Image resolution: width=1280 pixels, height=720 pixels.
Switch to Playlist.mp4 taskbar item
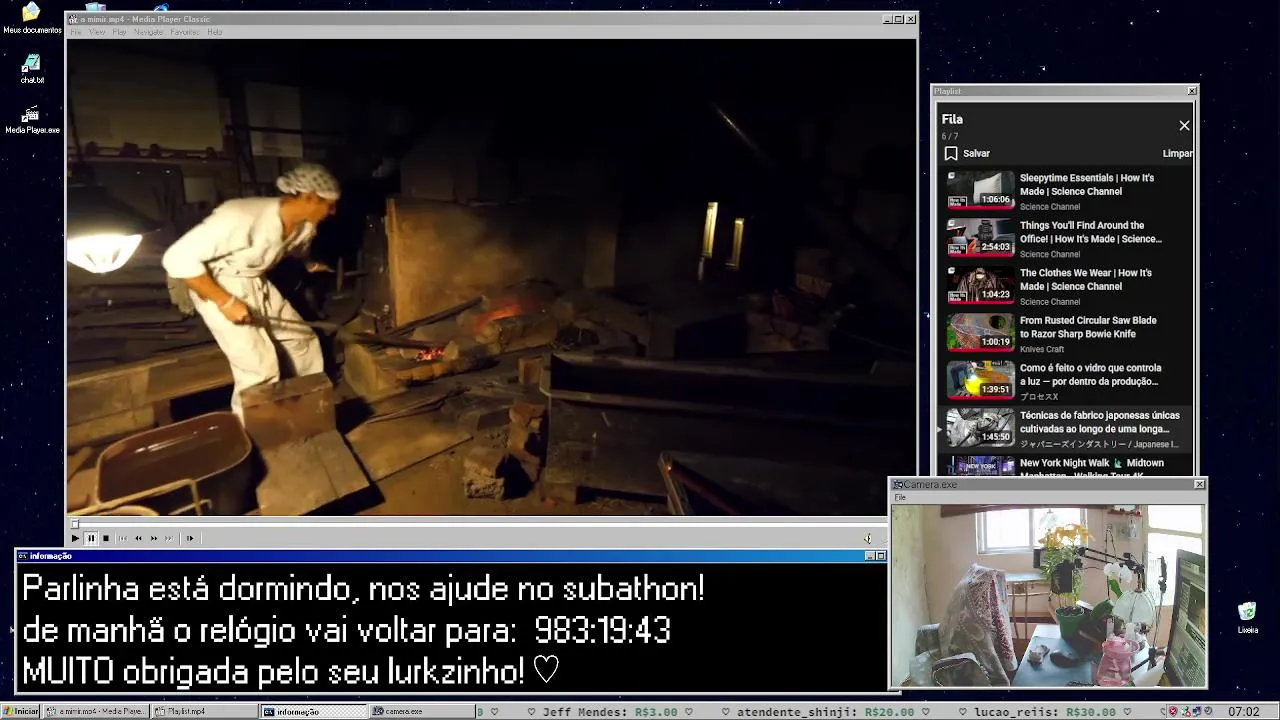coord(205,712)
